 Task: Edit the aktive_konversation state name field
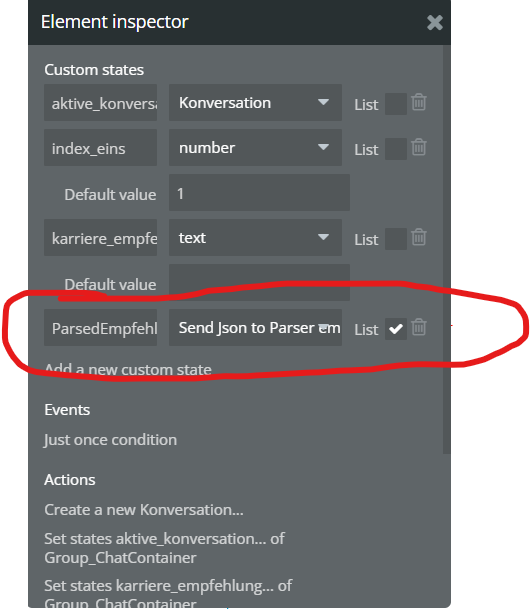click(x=101, y=103)
